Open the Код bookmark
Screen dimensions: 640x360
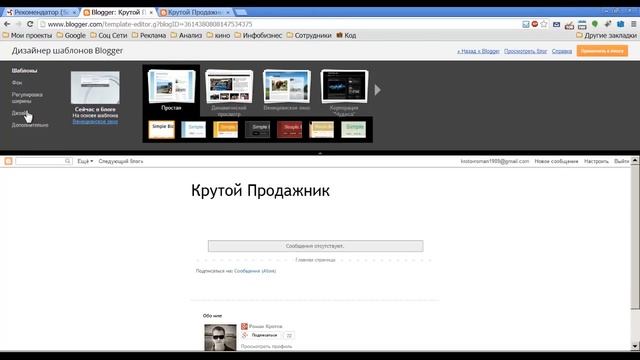click(346, 36)
